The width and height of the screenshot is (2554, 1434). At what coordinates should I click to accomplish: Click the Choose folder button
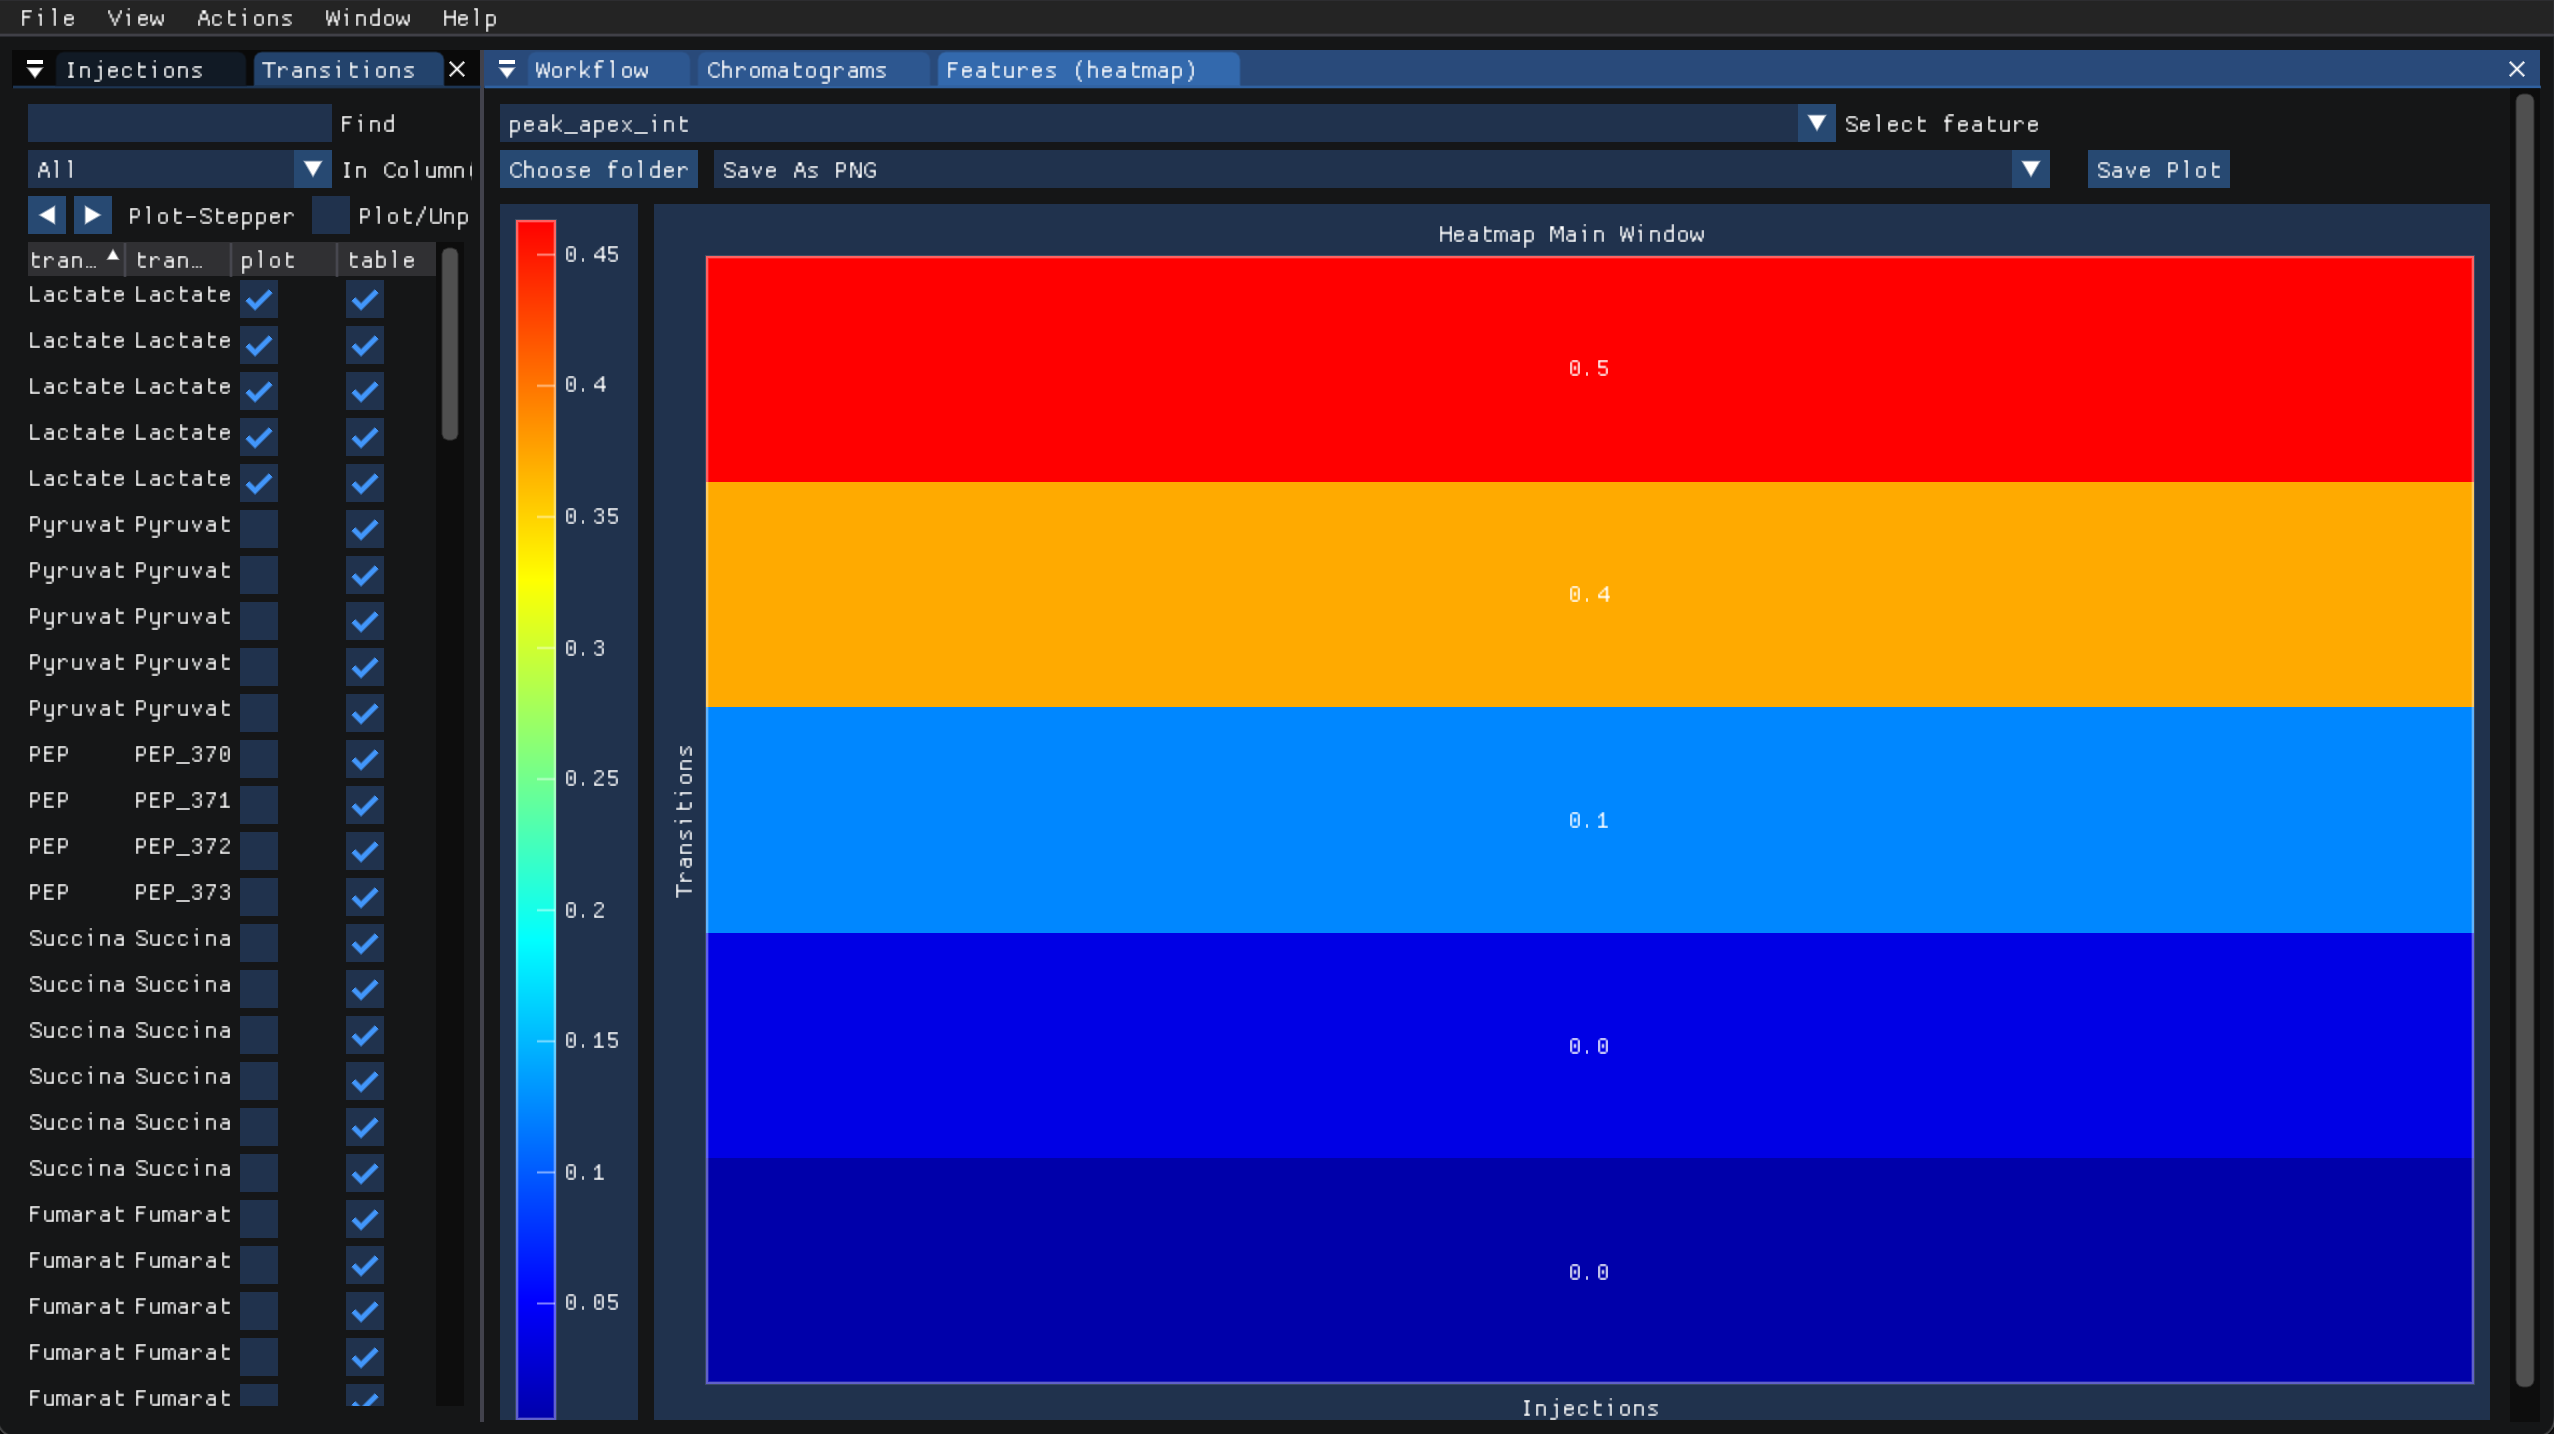[599, 169]
